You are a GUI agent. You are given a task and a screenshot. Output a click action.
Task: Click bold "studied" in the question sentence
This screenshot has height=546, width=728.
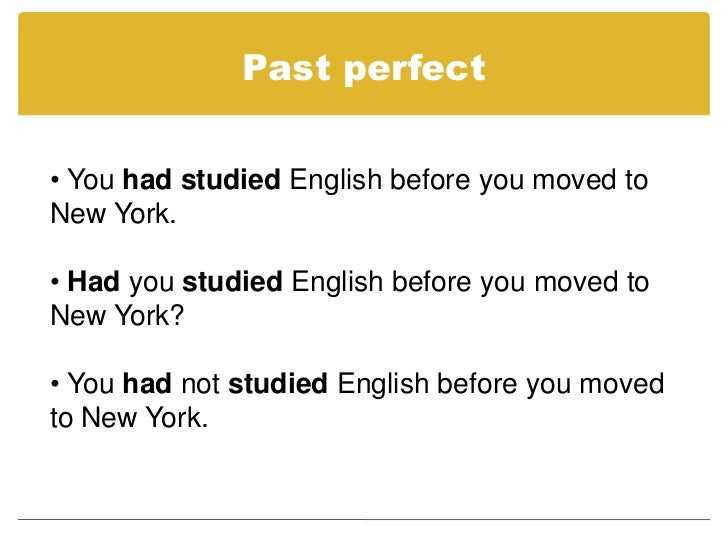click(233, 282)
